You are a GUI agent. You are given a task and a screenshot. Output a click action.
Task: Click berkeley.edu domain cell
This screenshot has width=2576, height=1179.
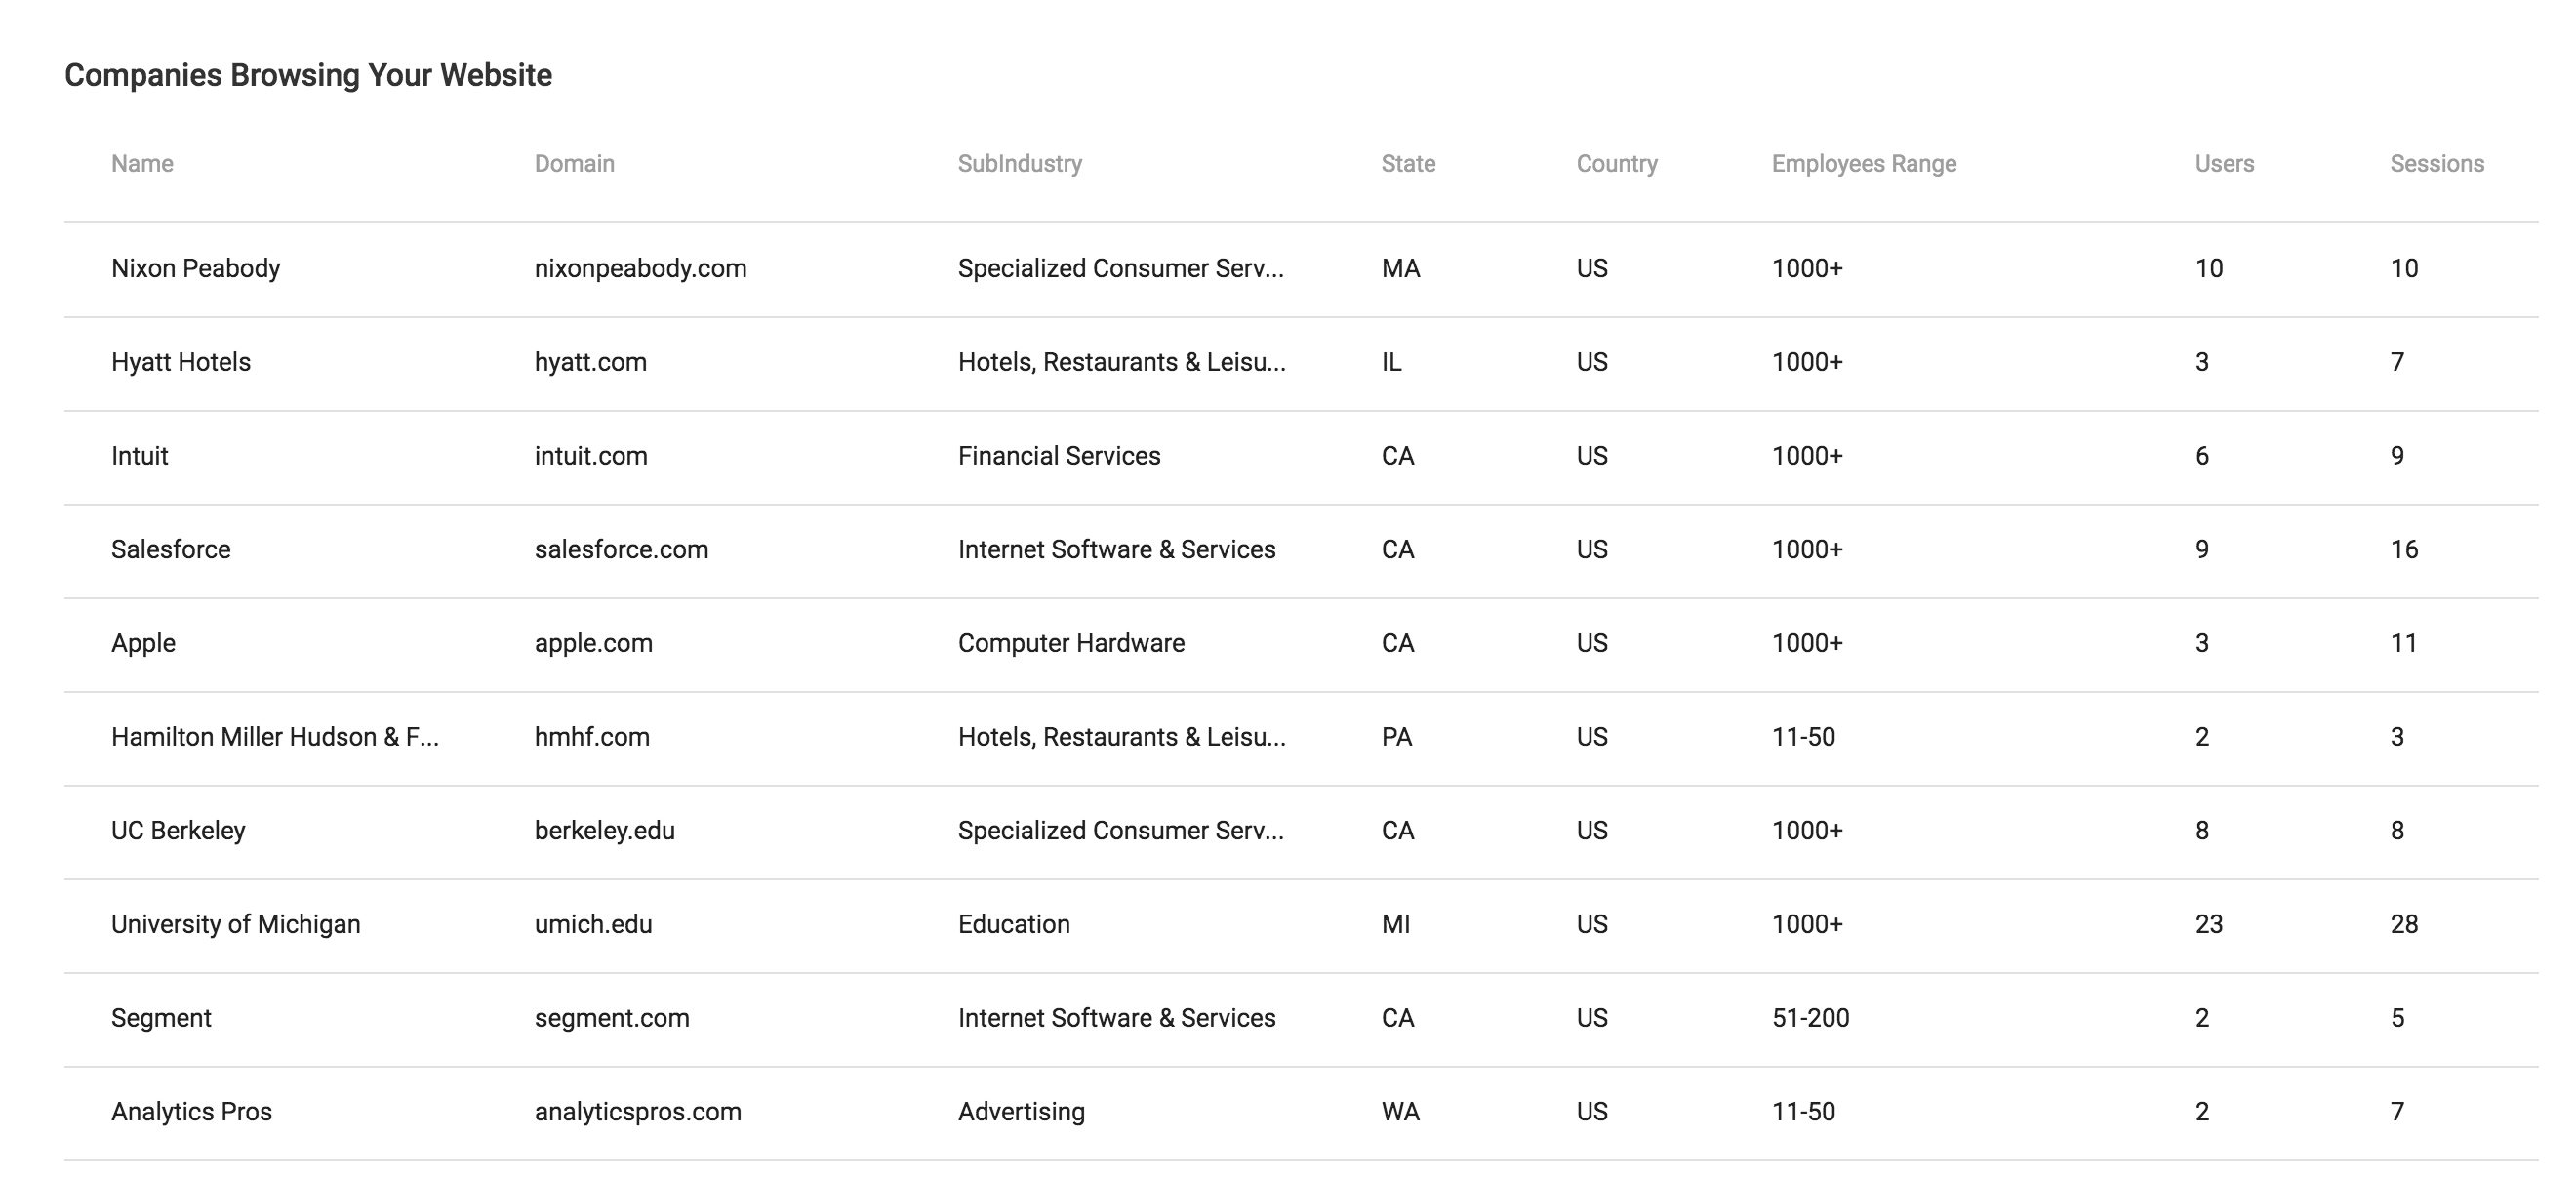[604, 831]
